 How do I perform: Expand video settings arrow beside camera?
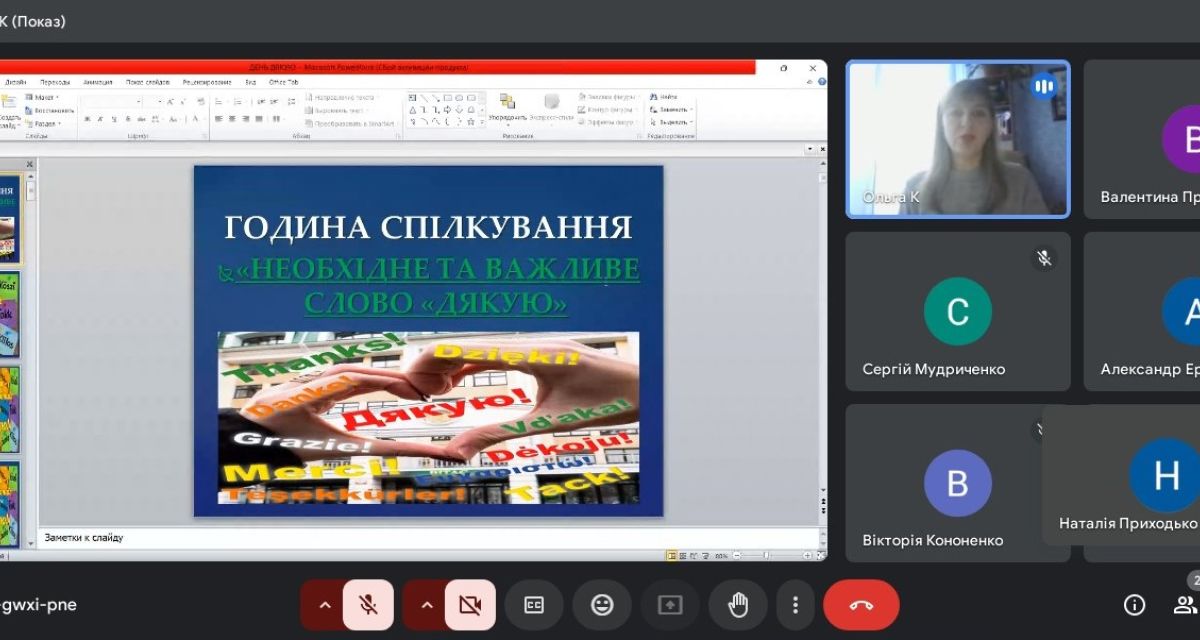click(x=427, y=605)
